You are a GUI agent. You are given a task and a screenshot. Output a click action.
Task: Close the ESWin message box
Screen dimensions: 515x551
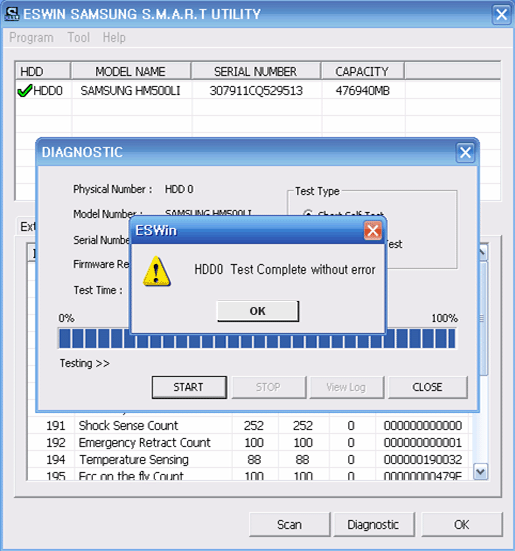tap(373, 231)
